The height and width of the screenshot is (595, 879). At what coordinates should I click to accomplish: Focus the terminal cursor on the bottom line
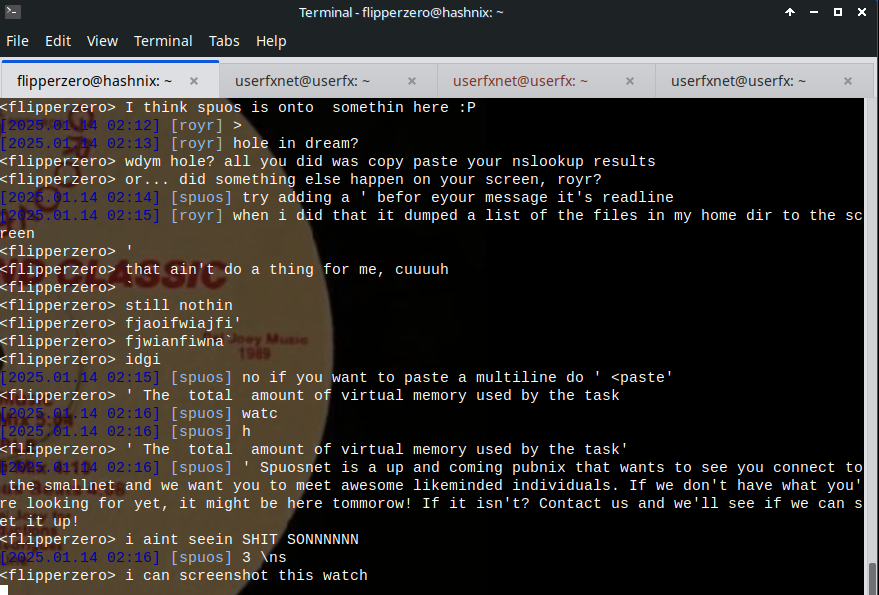(5, 590)
